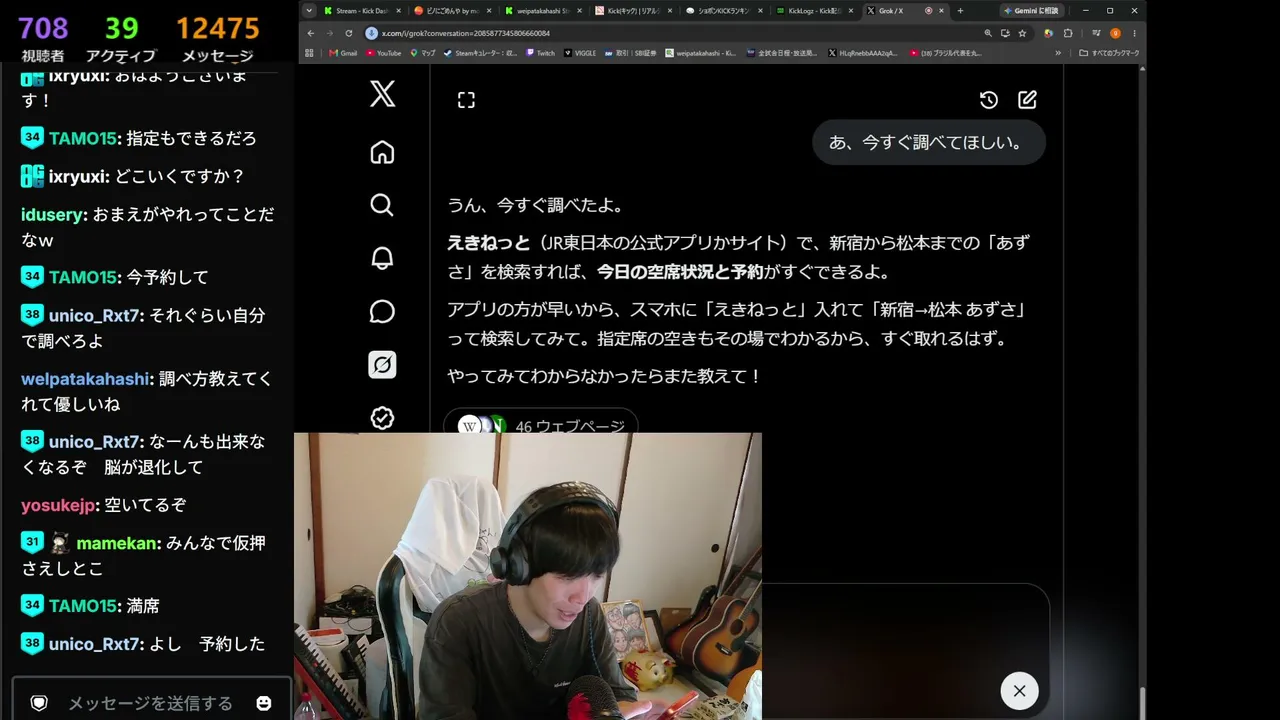Open notifications bell in X sidebar
Screen dimensions: 1280x720
coord(382,258)
